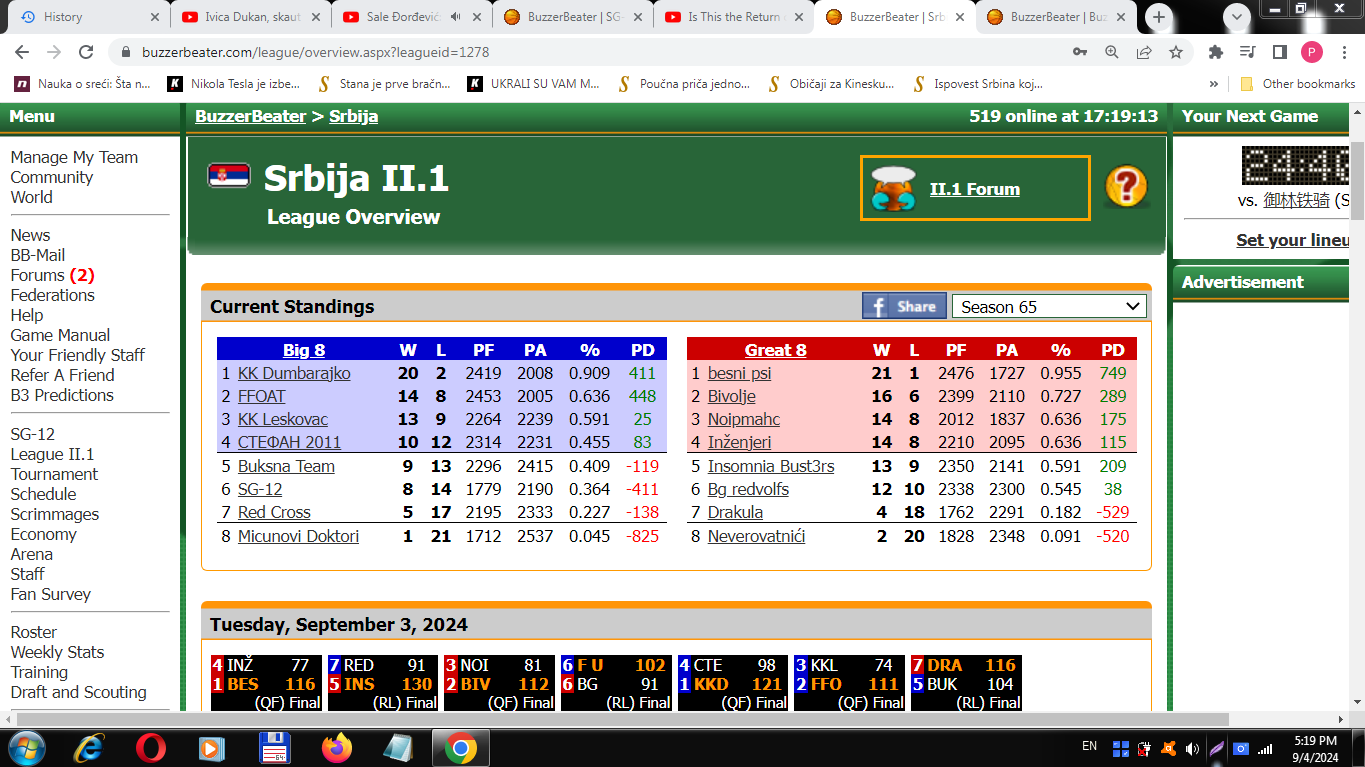Bookmark this page with the star icon
The height and width of the screenshot is (767, 1365).
click(1176, 52)
